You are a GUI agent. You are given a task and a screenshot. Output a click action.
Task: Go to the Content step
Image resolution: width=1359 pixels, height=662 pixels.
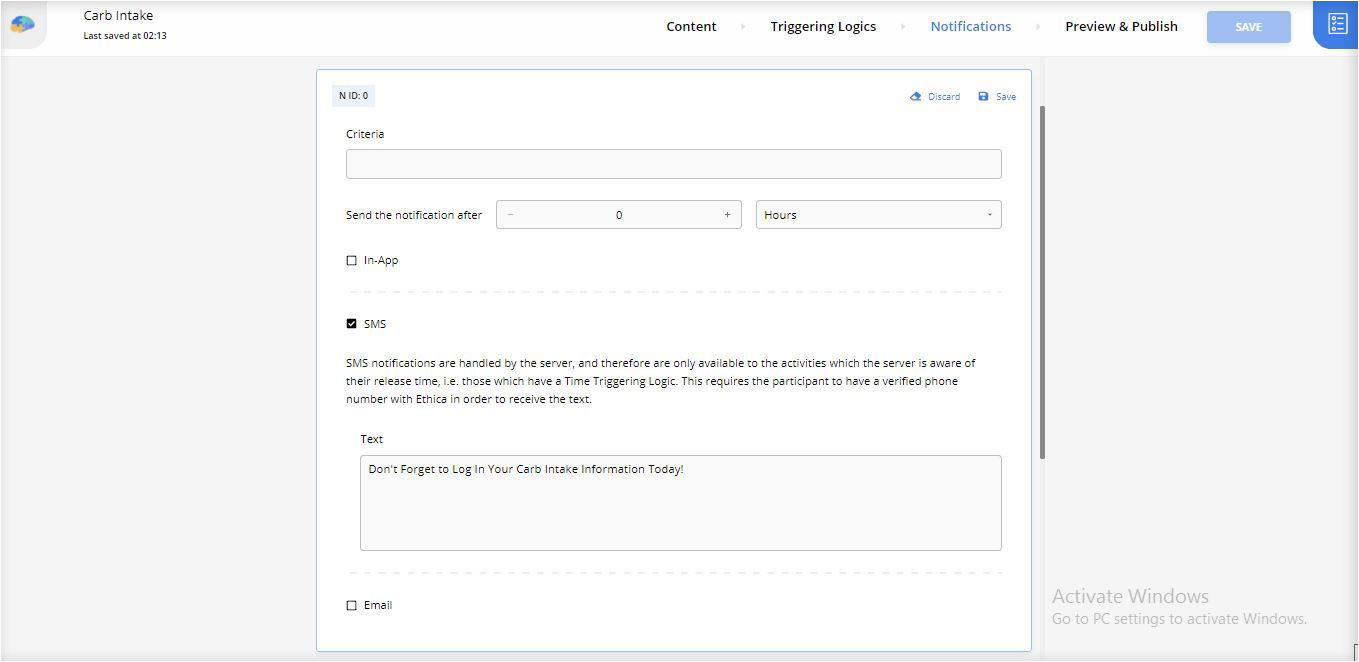(691, 27)
